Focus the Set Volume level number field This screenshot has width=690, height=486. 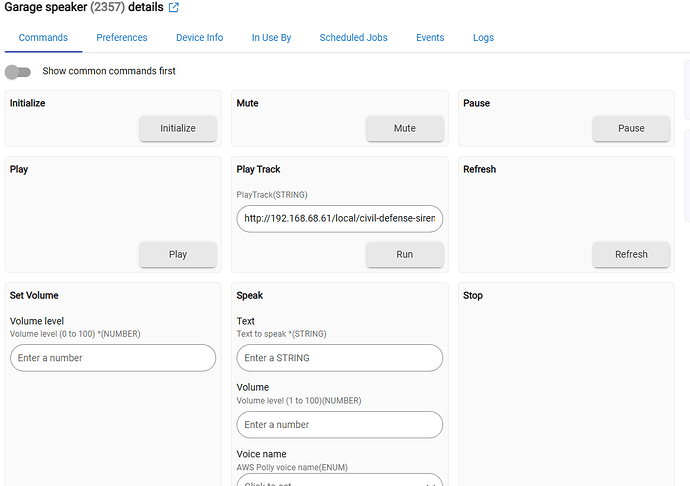pyautogui.click(x=112, y=358)
